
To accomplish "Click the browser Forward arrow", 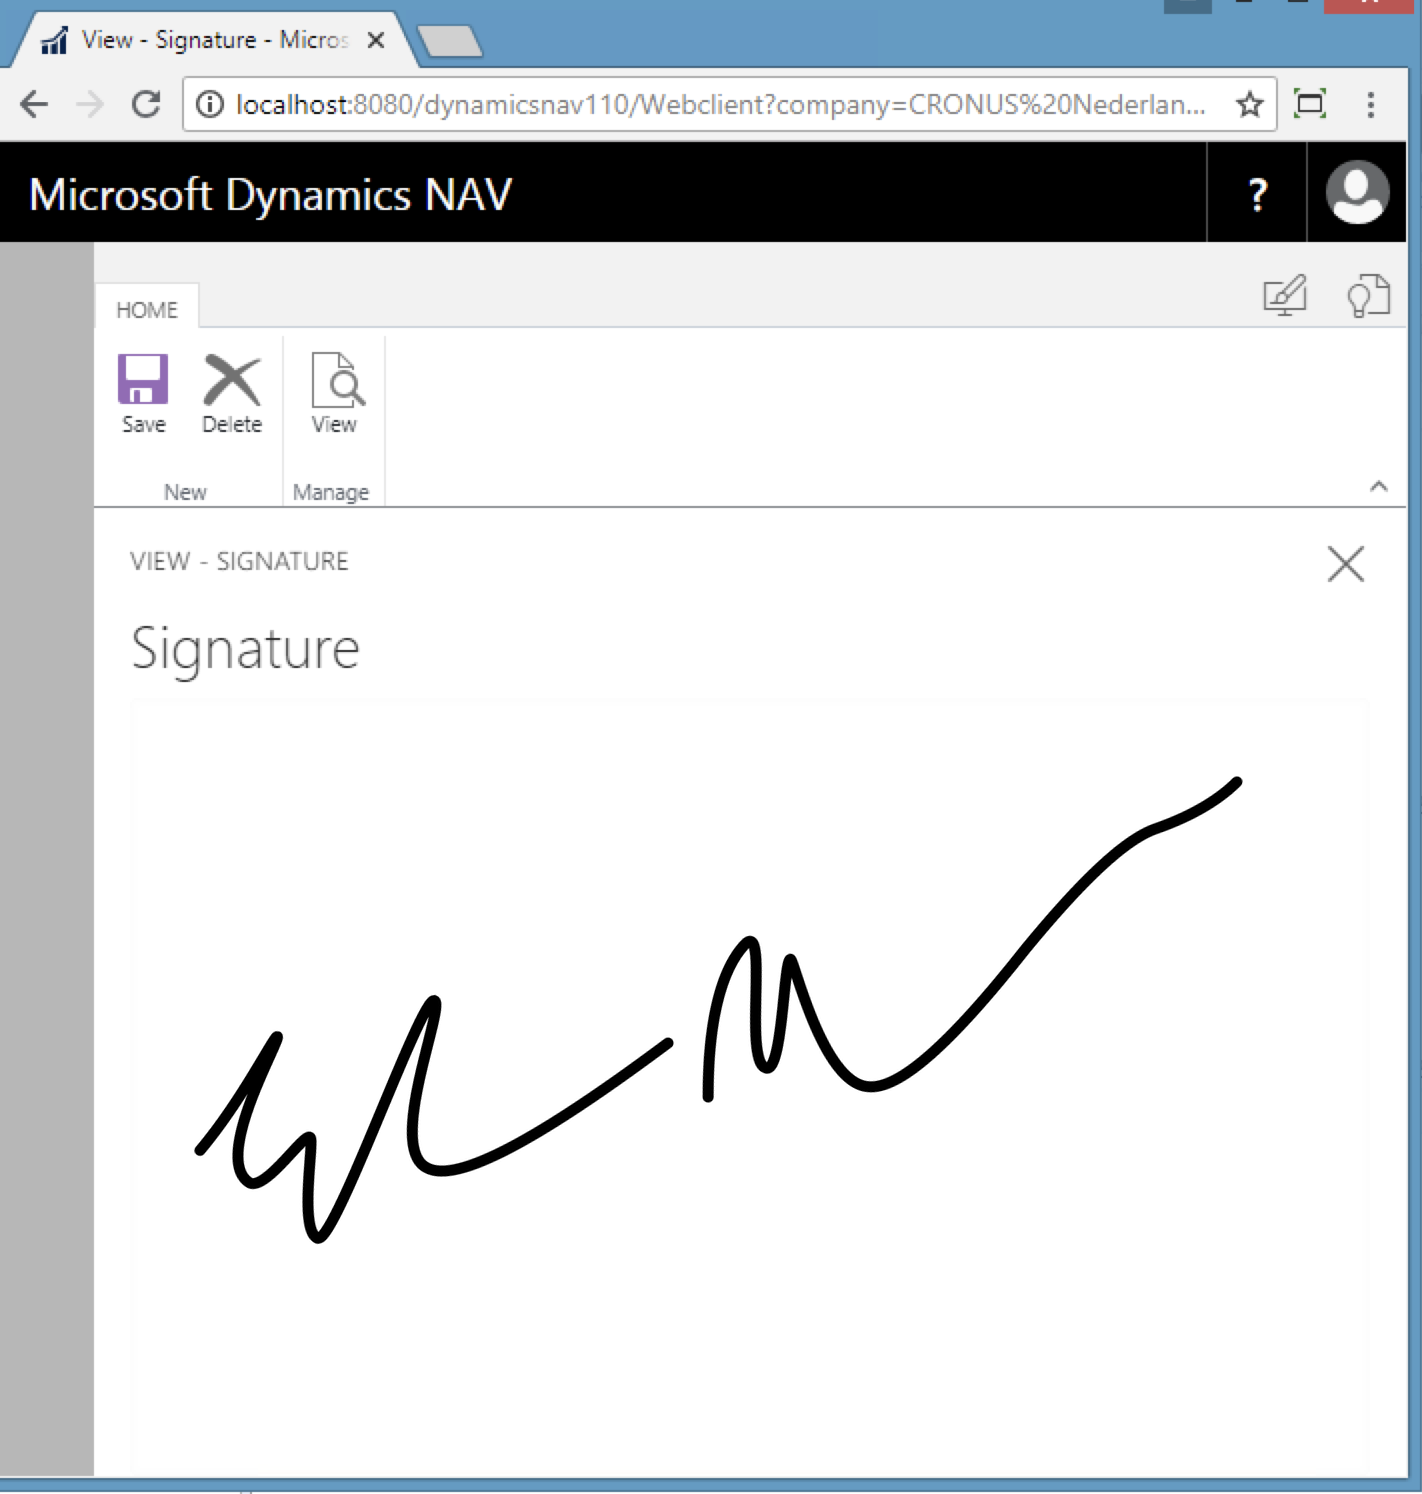I will 90,104.
